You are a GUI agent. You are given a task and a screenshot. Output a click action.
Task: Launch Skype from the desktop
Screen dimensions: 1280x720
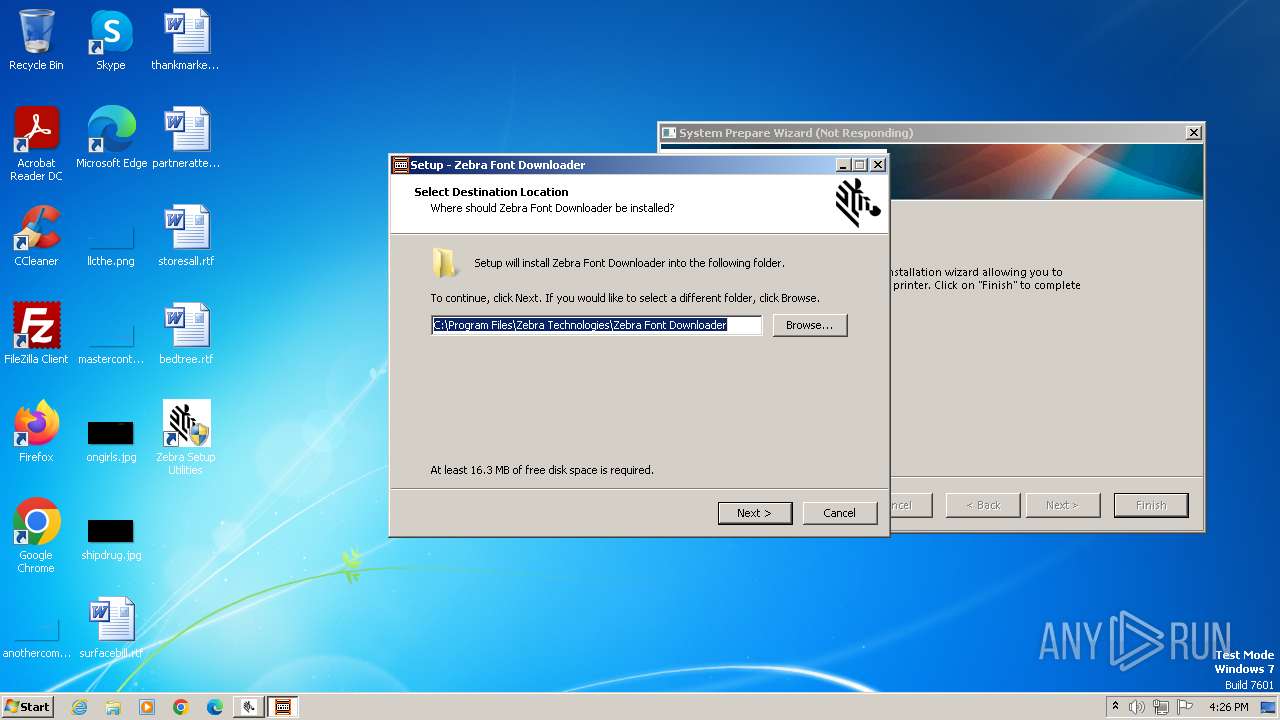(111, 40)
